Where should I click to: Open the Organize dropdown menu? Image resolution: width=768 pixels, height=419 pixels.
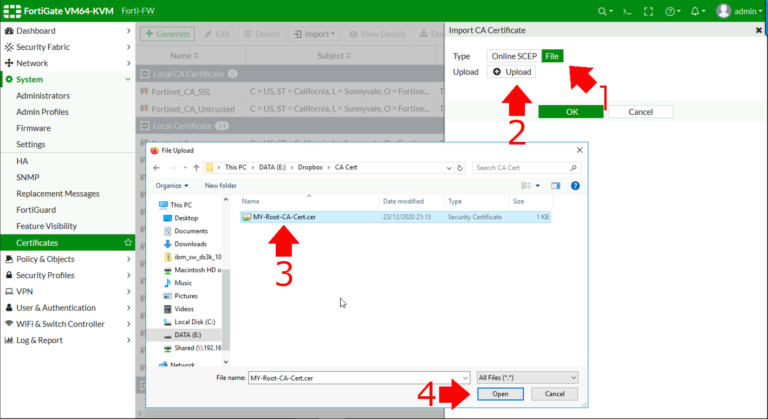point(172,186)
